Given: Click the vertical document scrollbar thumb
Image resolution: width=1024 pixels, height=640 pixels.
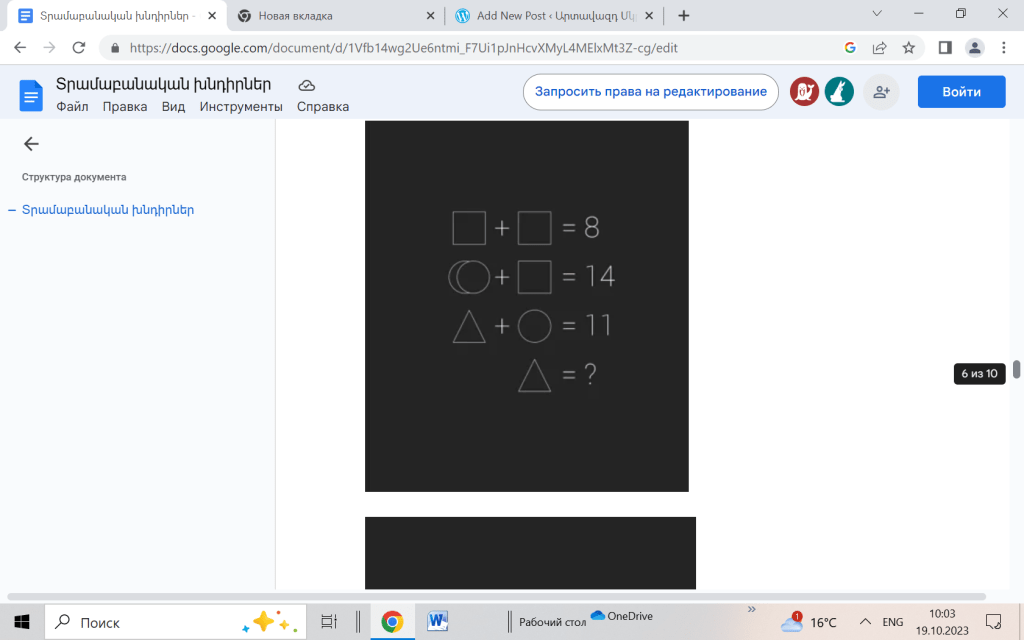Looking at the screenshot, I should pyautogui.click(x=1017, y=369).
